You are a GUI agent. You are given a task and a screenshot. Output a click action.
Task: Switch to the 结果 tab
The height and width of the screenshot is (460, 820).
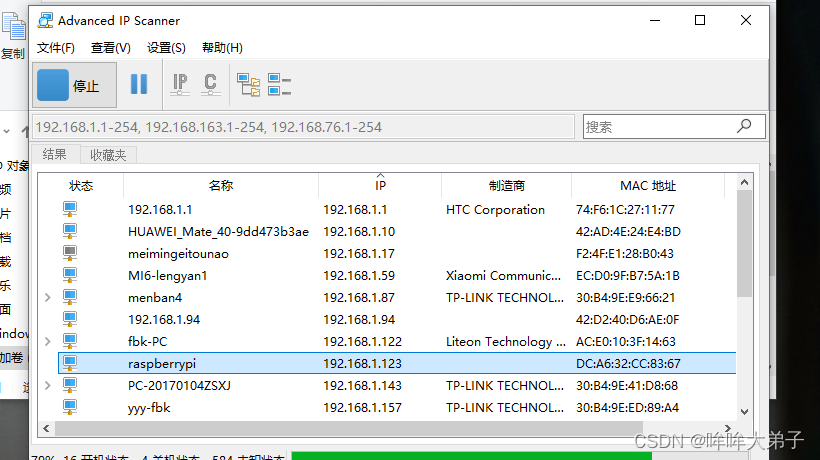(55, 154)
